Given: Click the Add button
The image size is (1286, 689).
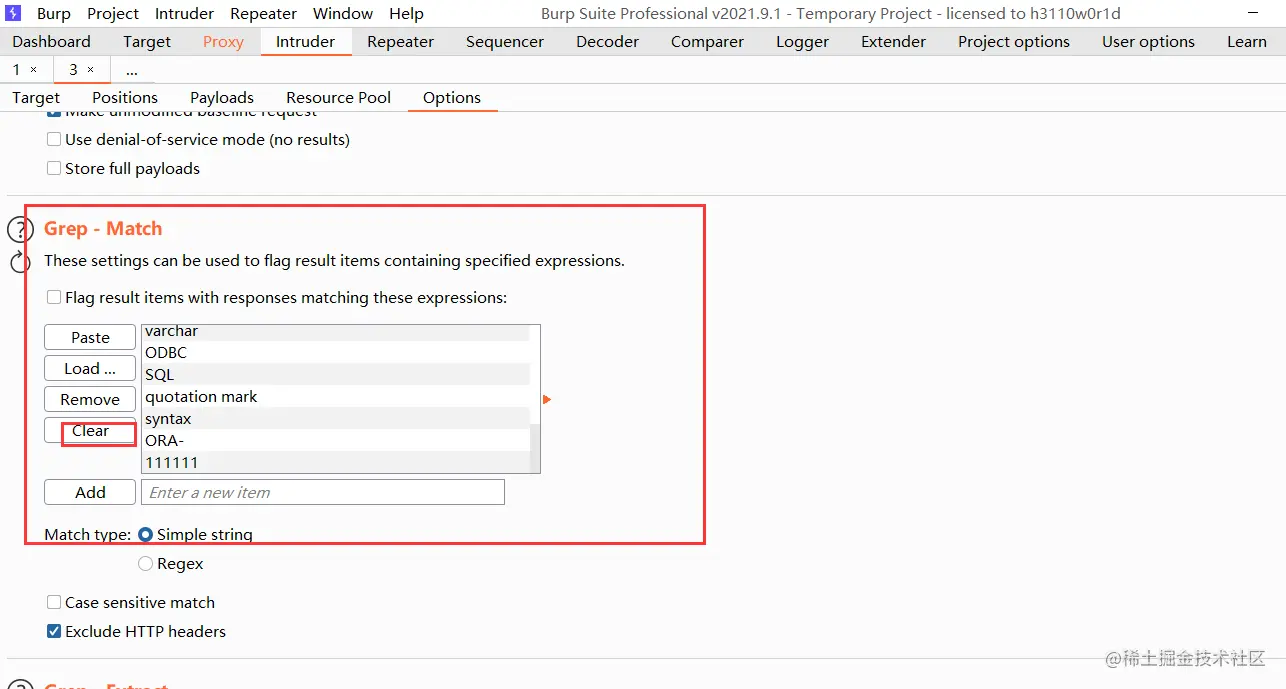Looking at the screenshot, I should click(90, 493).
